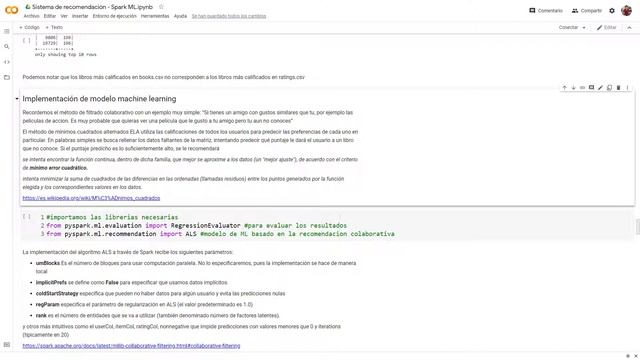Delete the cell with trash icon

(x=618, y=88)
